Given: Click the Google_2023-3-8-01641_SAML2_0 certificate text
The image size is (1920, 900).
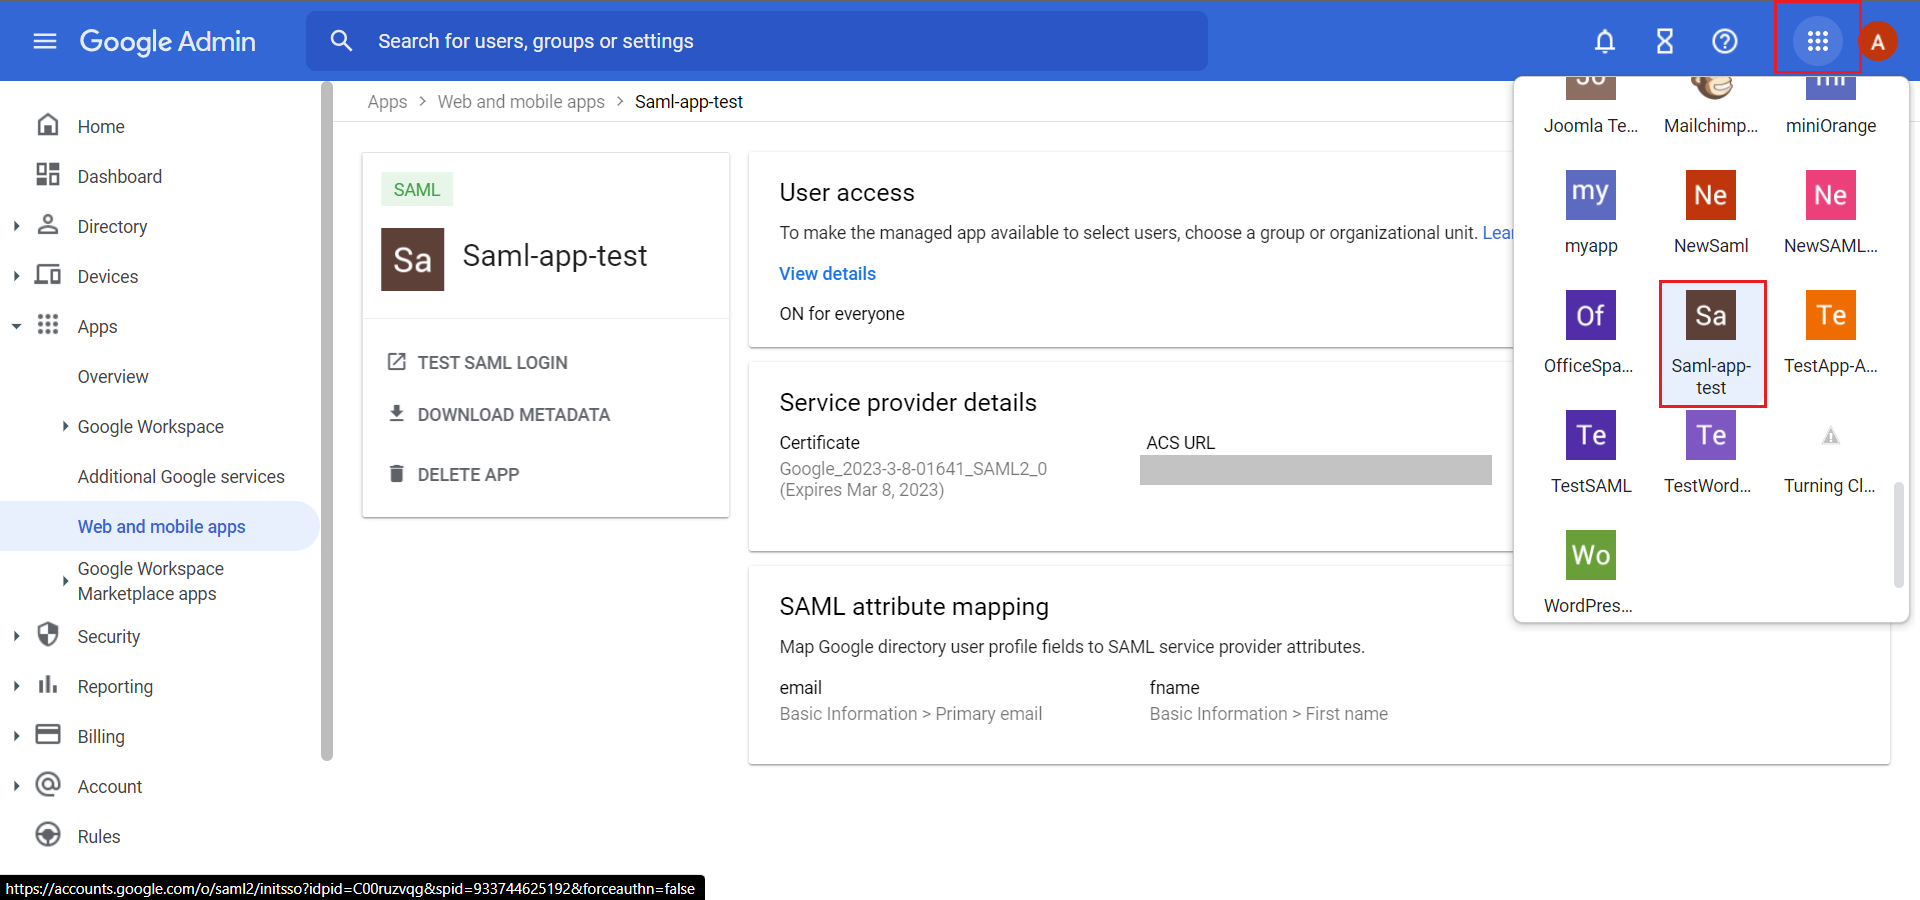Looking at the screenshot, I should click(913, 468).
